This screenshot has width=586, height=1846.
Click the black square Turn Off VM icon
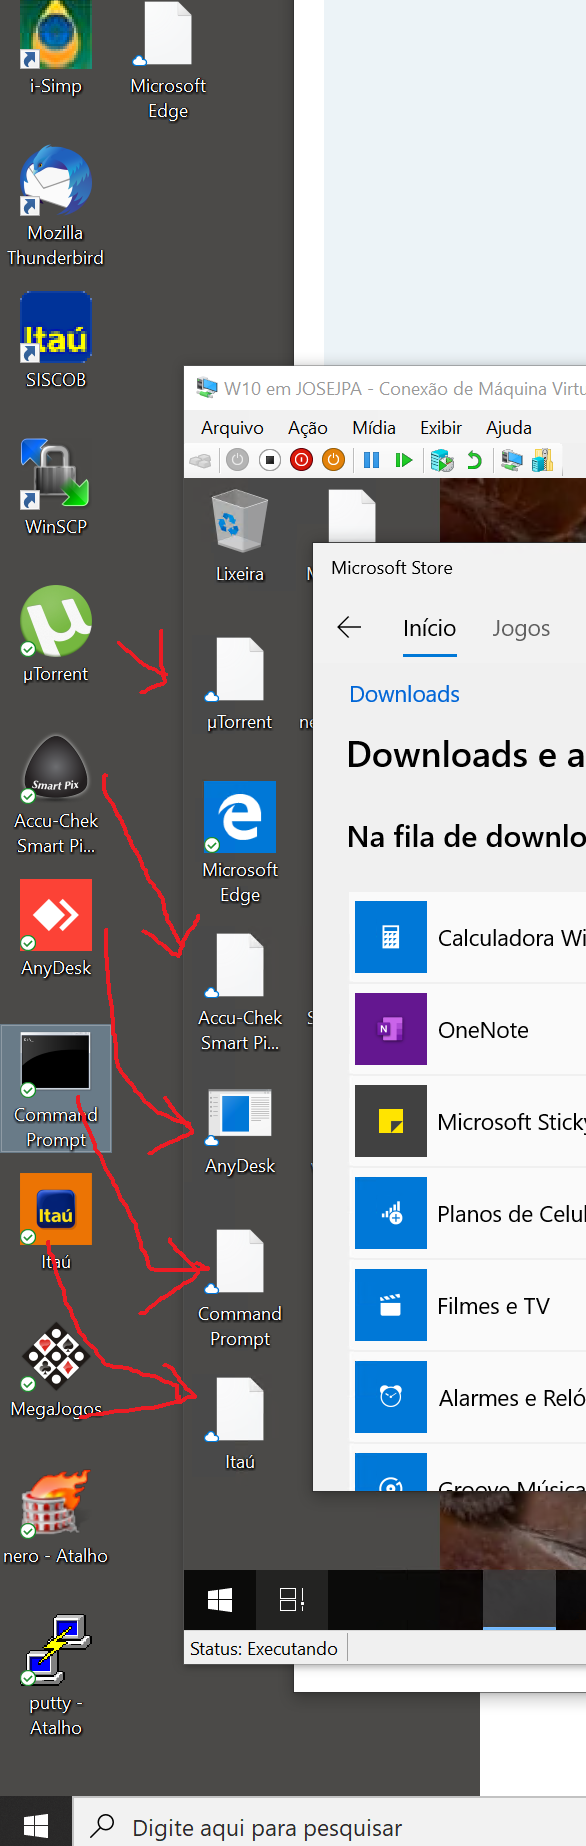pyautogui.click(x=269, y=460)
